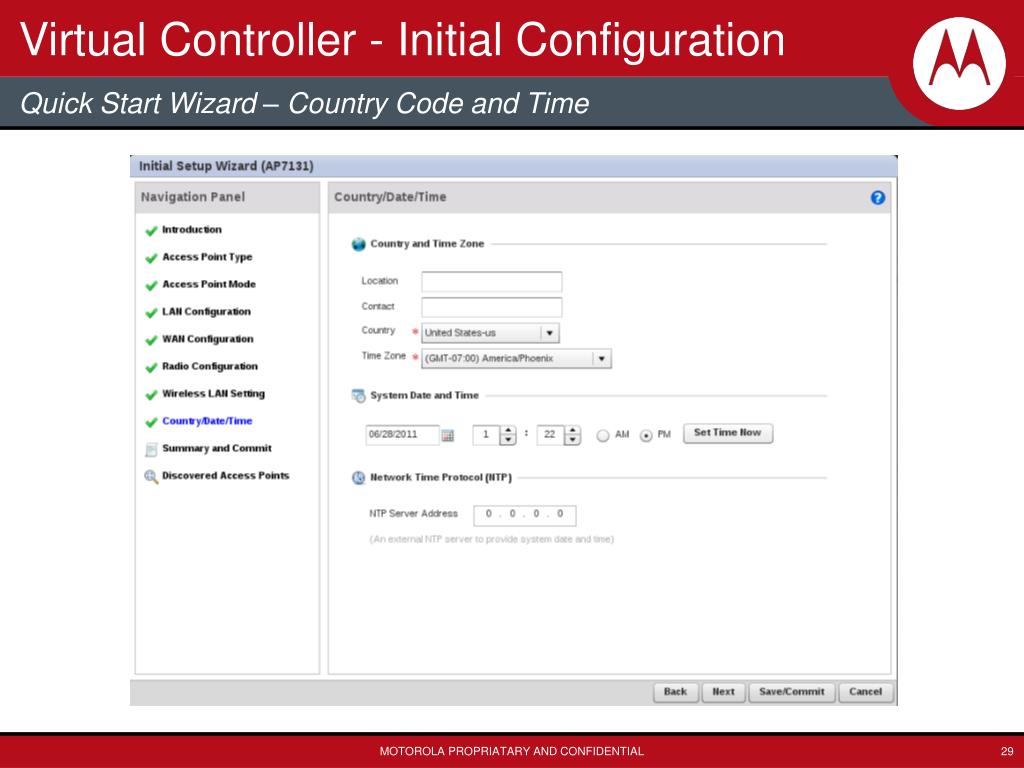Click the hour field showing 1

487,435
